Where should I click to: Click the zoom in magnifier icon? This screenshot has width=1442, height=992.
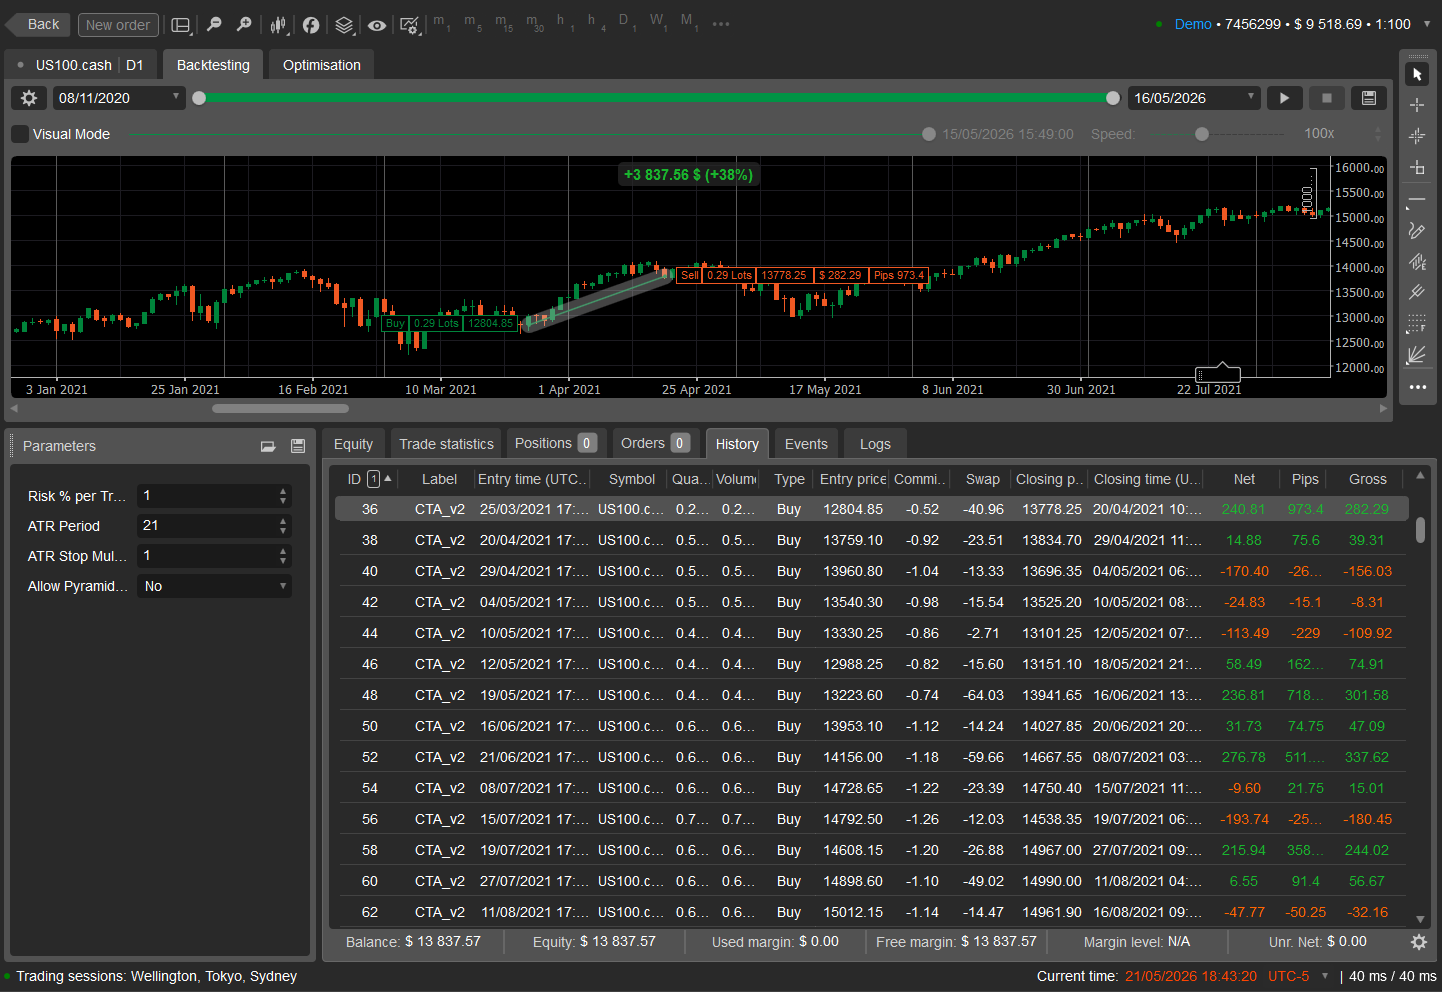(x=244, y=24)
